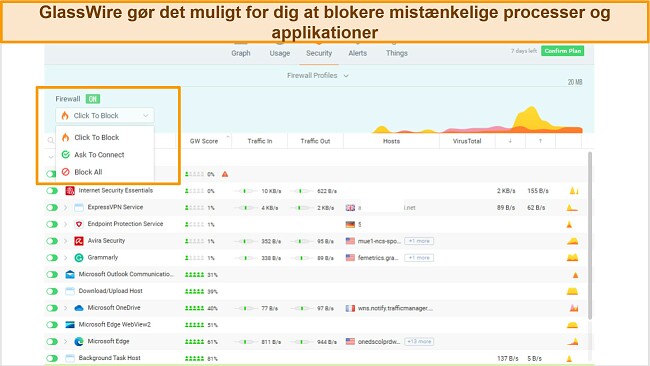Viewport: 650px width, 366px height.
Task: Click the Grammarly app icon
Action: pos(79,257)
